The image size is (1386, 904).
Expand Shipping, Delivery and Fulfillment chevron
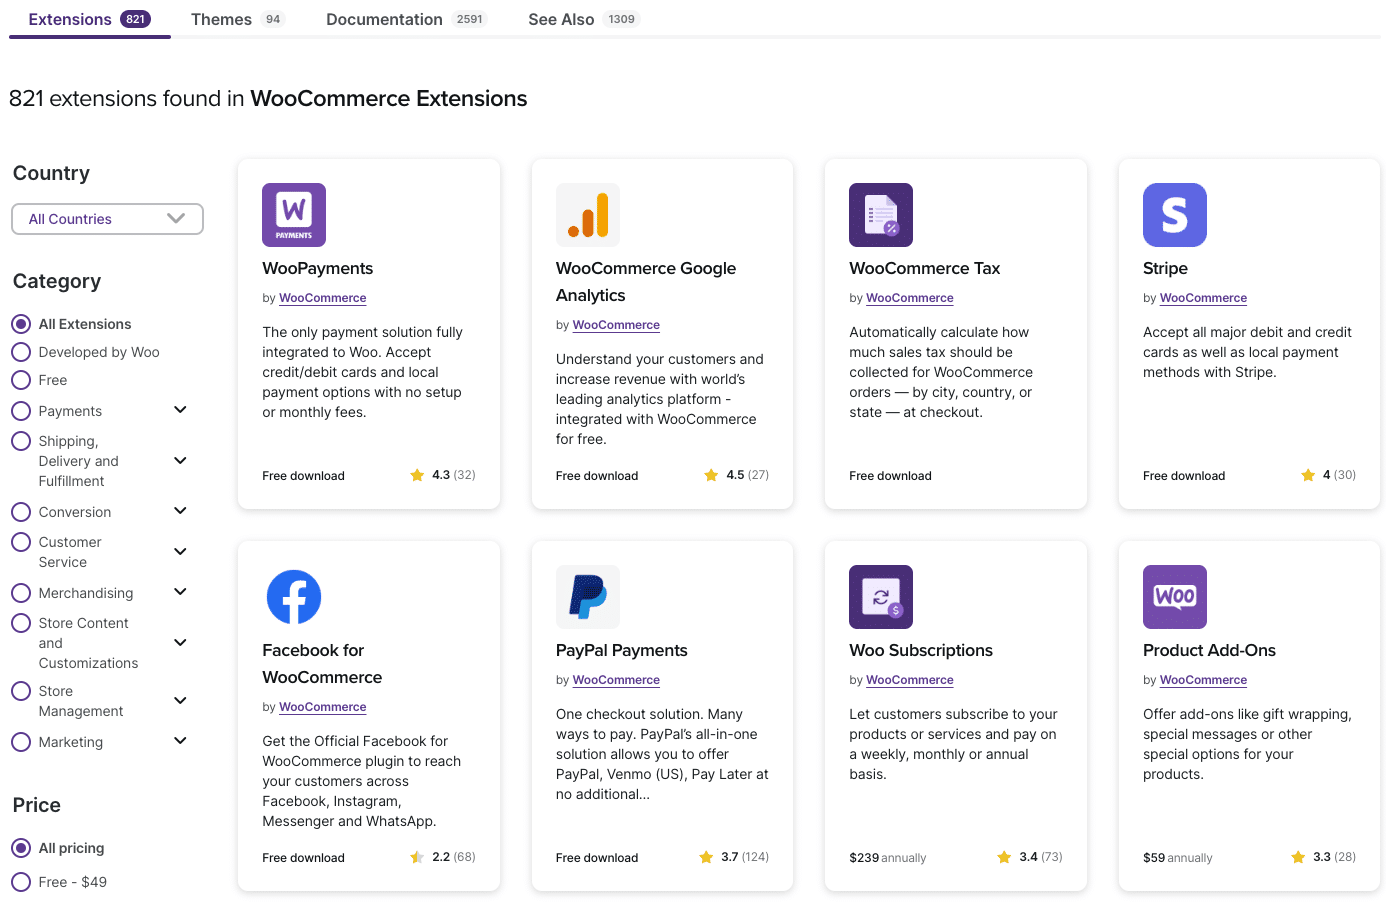[x=180, y=461]
